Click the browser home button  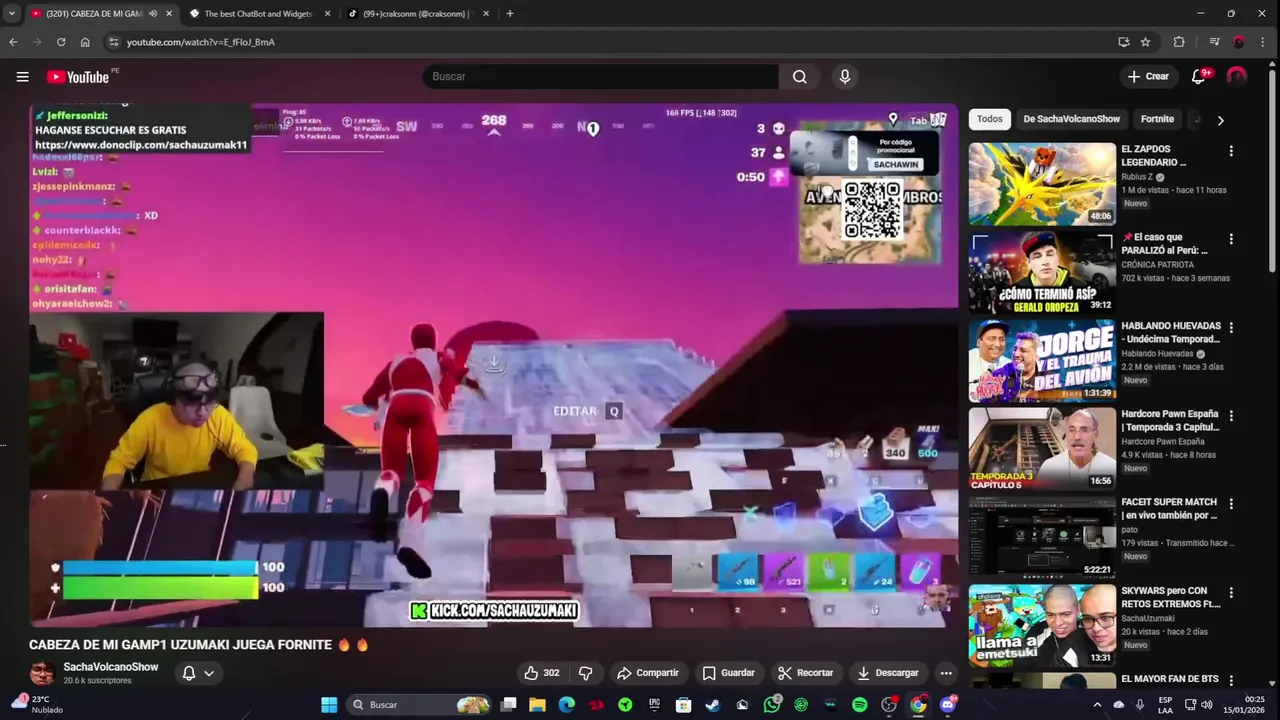(x=85, y=42)
